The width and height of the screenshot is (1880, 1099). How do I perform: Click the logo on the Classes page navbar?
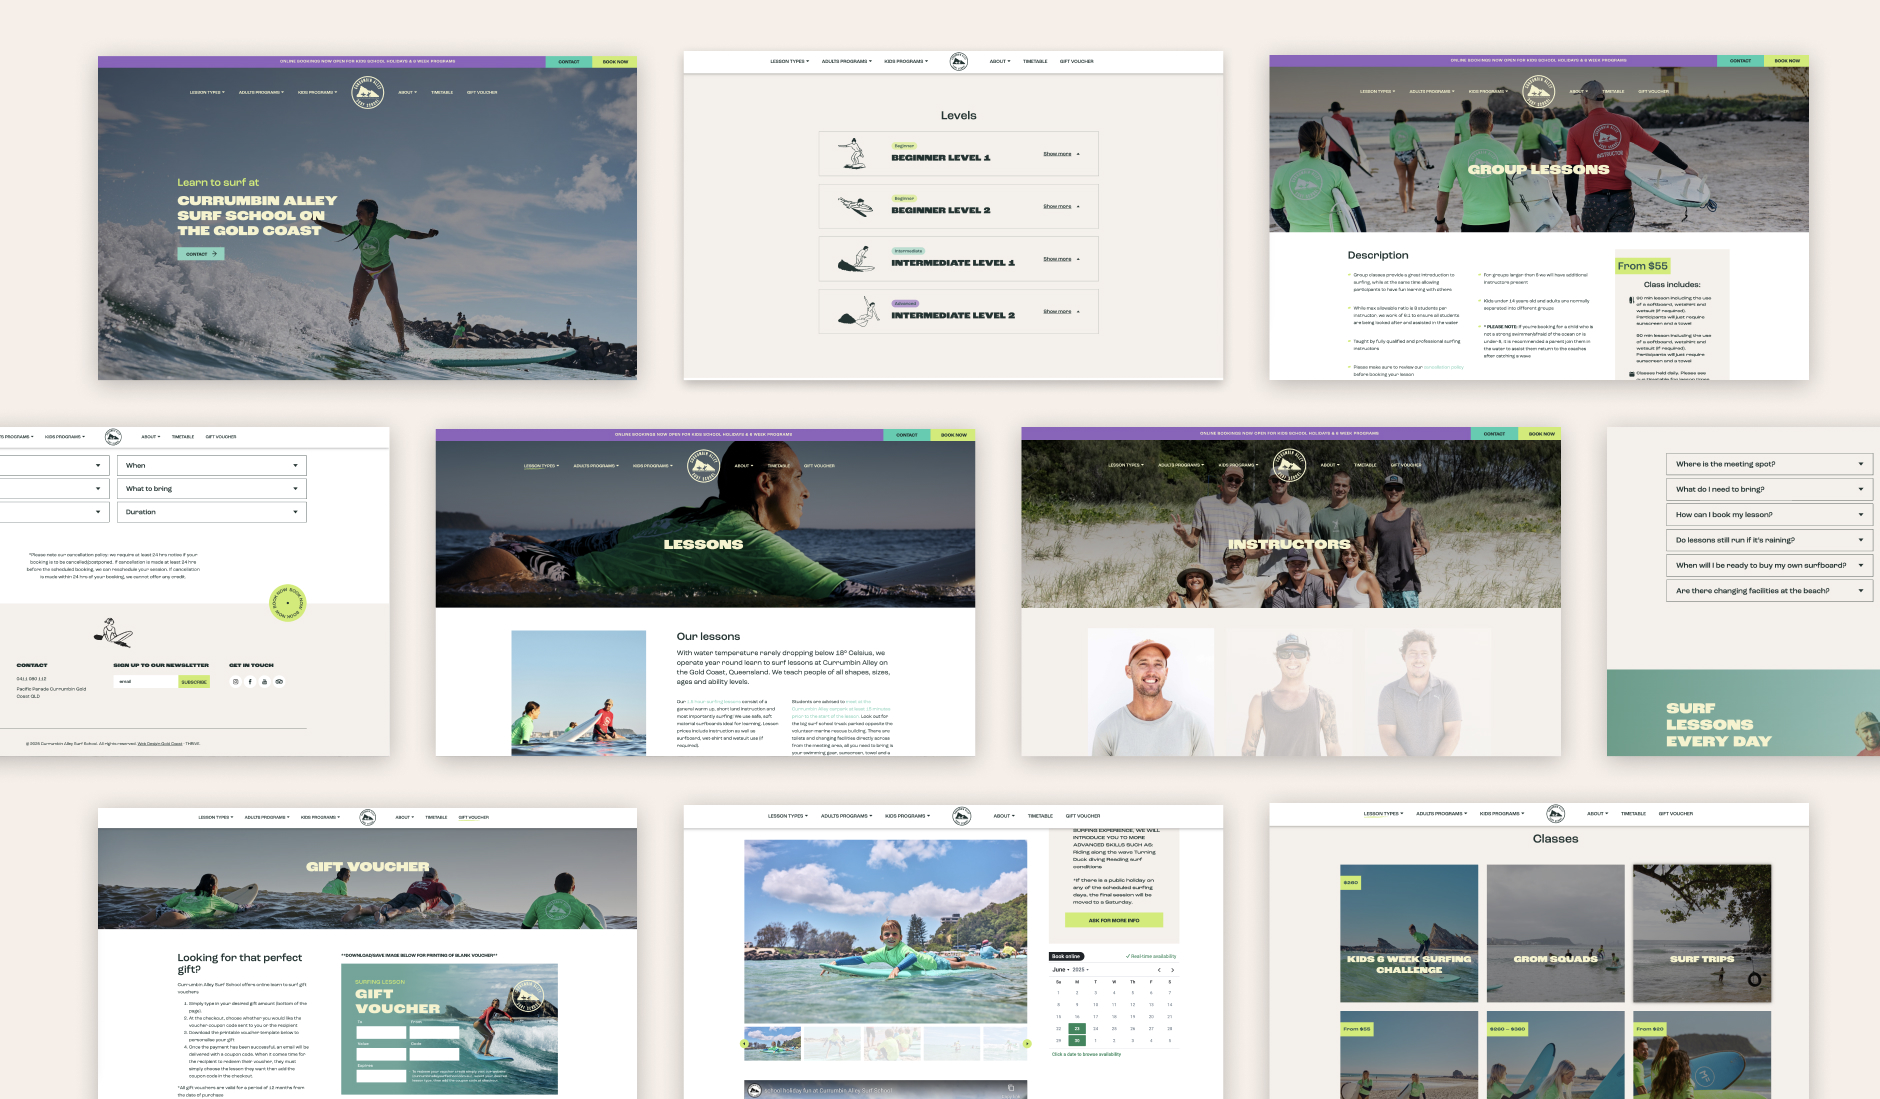pyautogui.click(x=1555, y=813)
